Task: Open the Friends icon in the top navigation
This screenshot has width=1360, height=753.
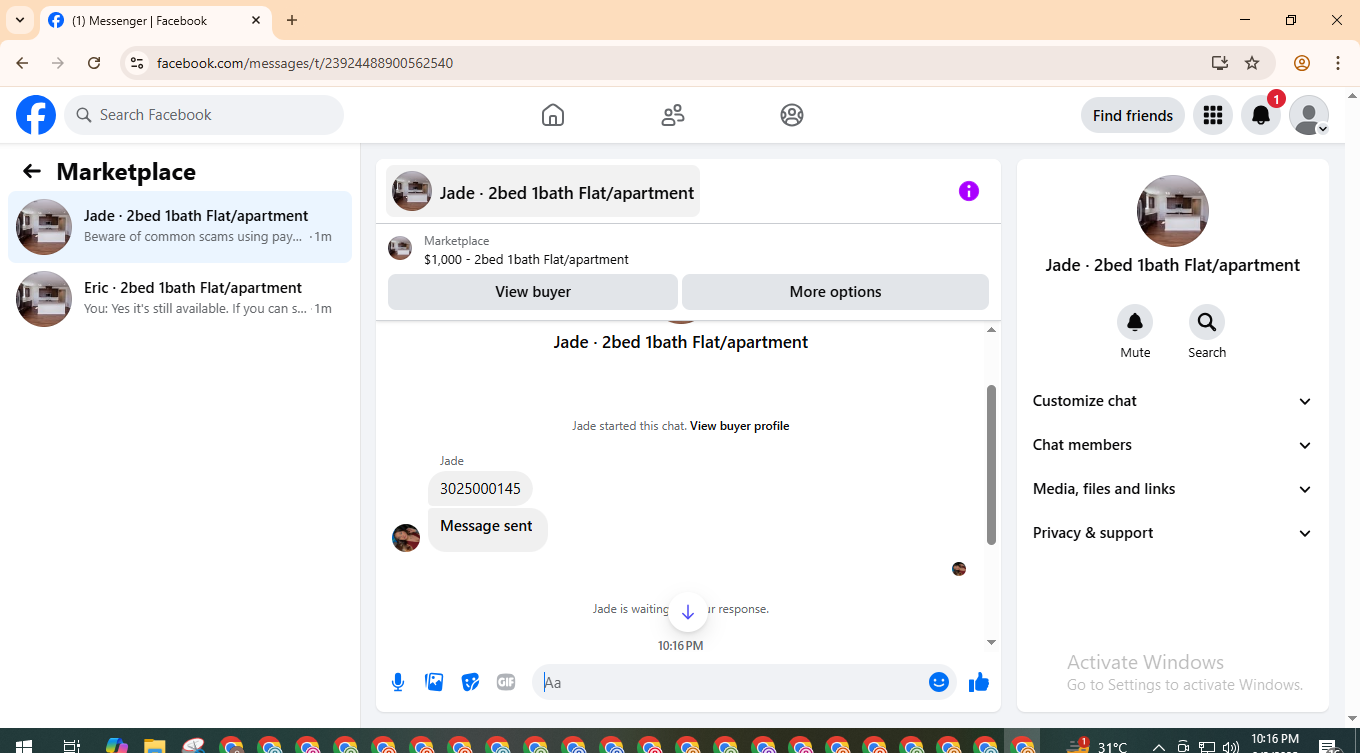Action: click(673, 115)
